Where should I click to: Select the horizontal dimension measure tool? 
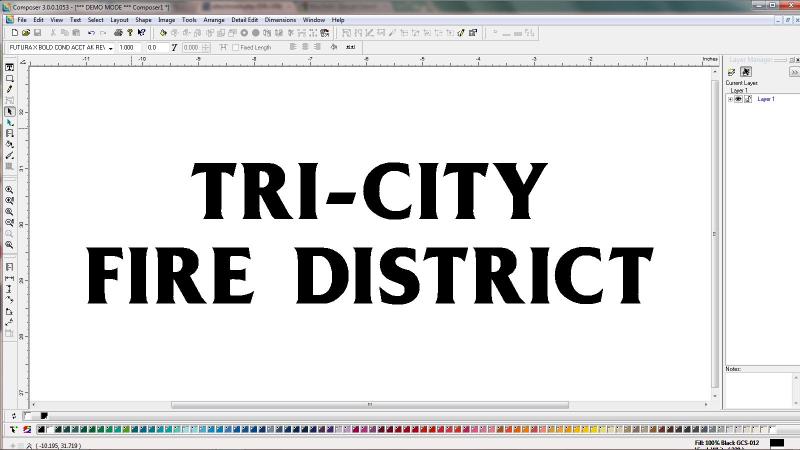coord(9,278)
